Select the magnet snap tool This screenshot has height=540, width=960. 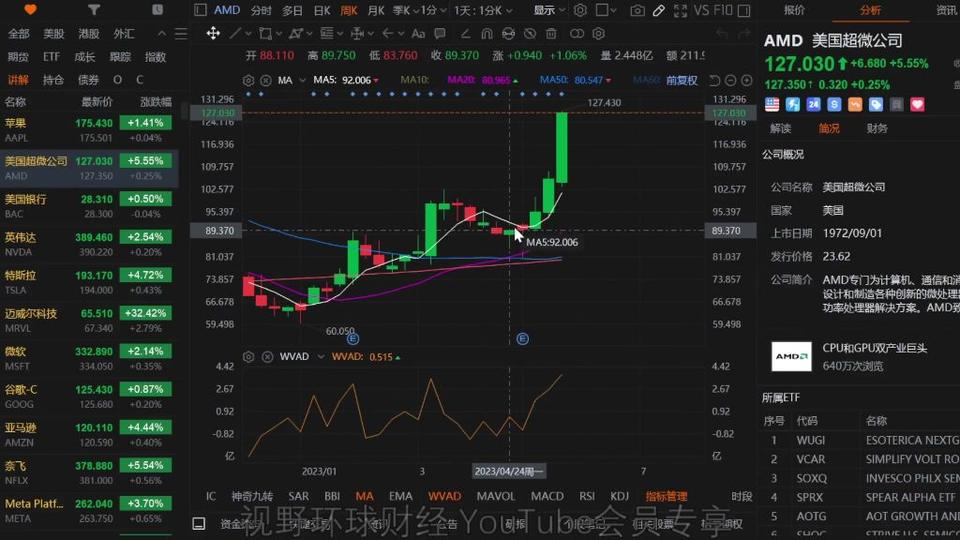pyautogui.click(x=487, y=33)
